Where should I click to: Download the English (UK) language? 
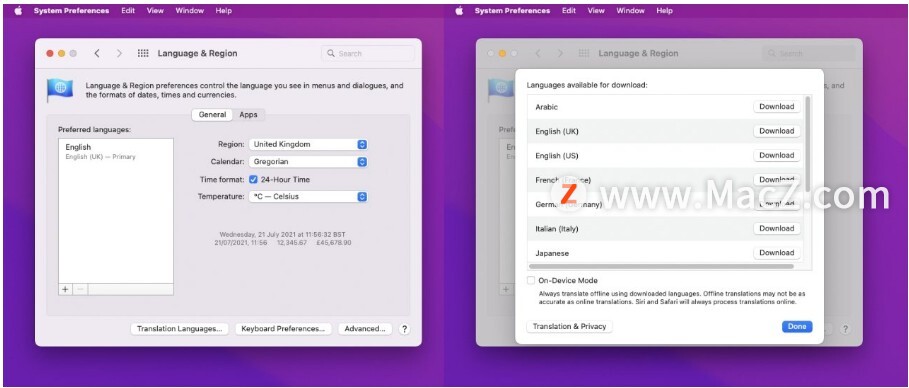(x=777, y=131)
